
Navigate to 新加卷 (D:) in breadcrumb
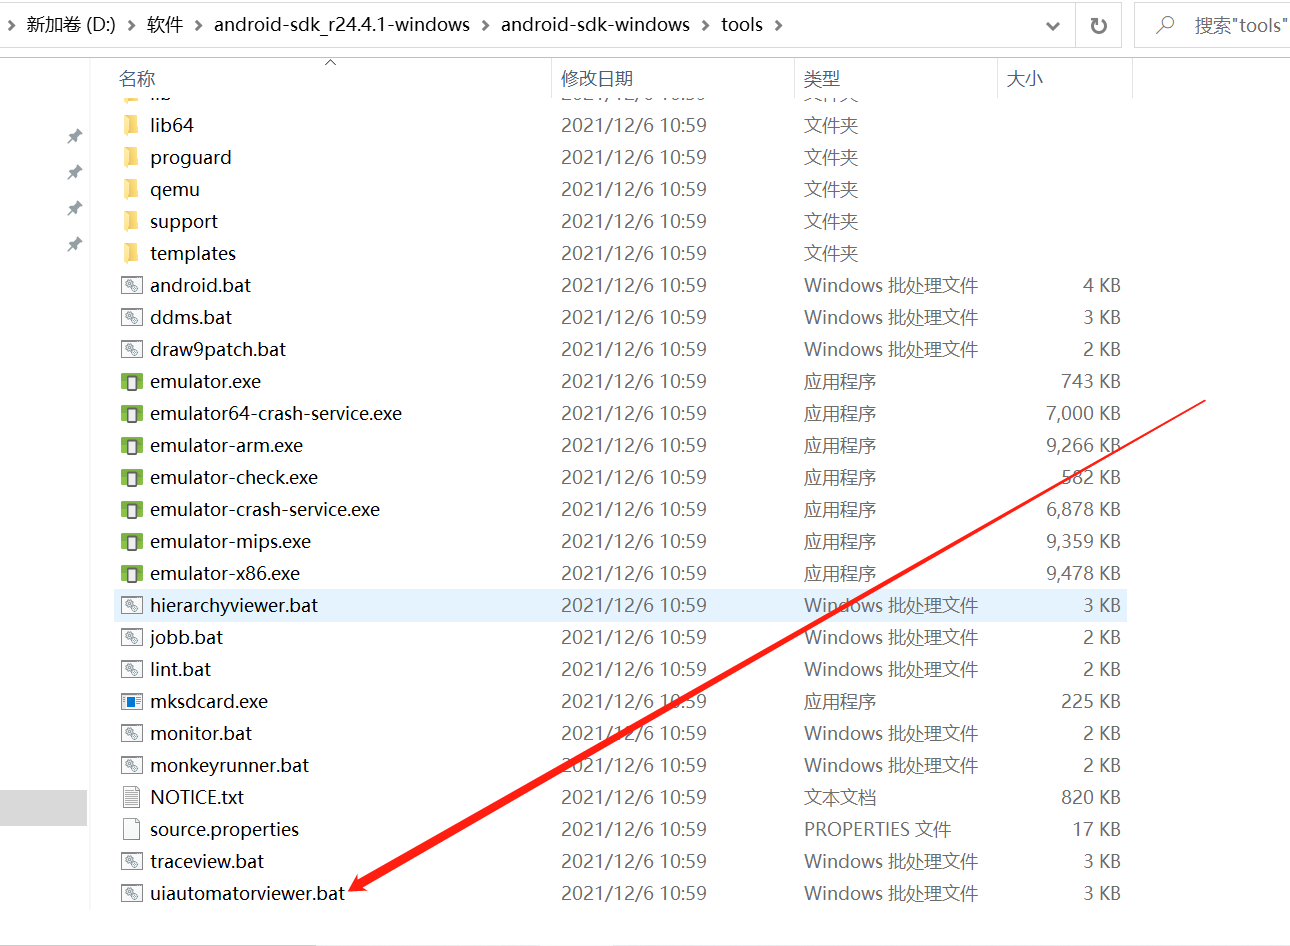click(x=71, y=25)
